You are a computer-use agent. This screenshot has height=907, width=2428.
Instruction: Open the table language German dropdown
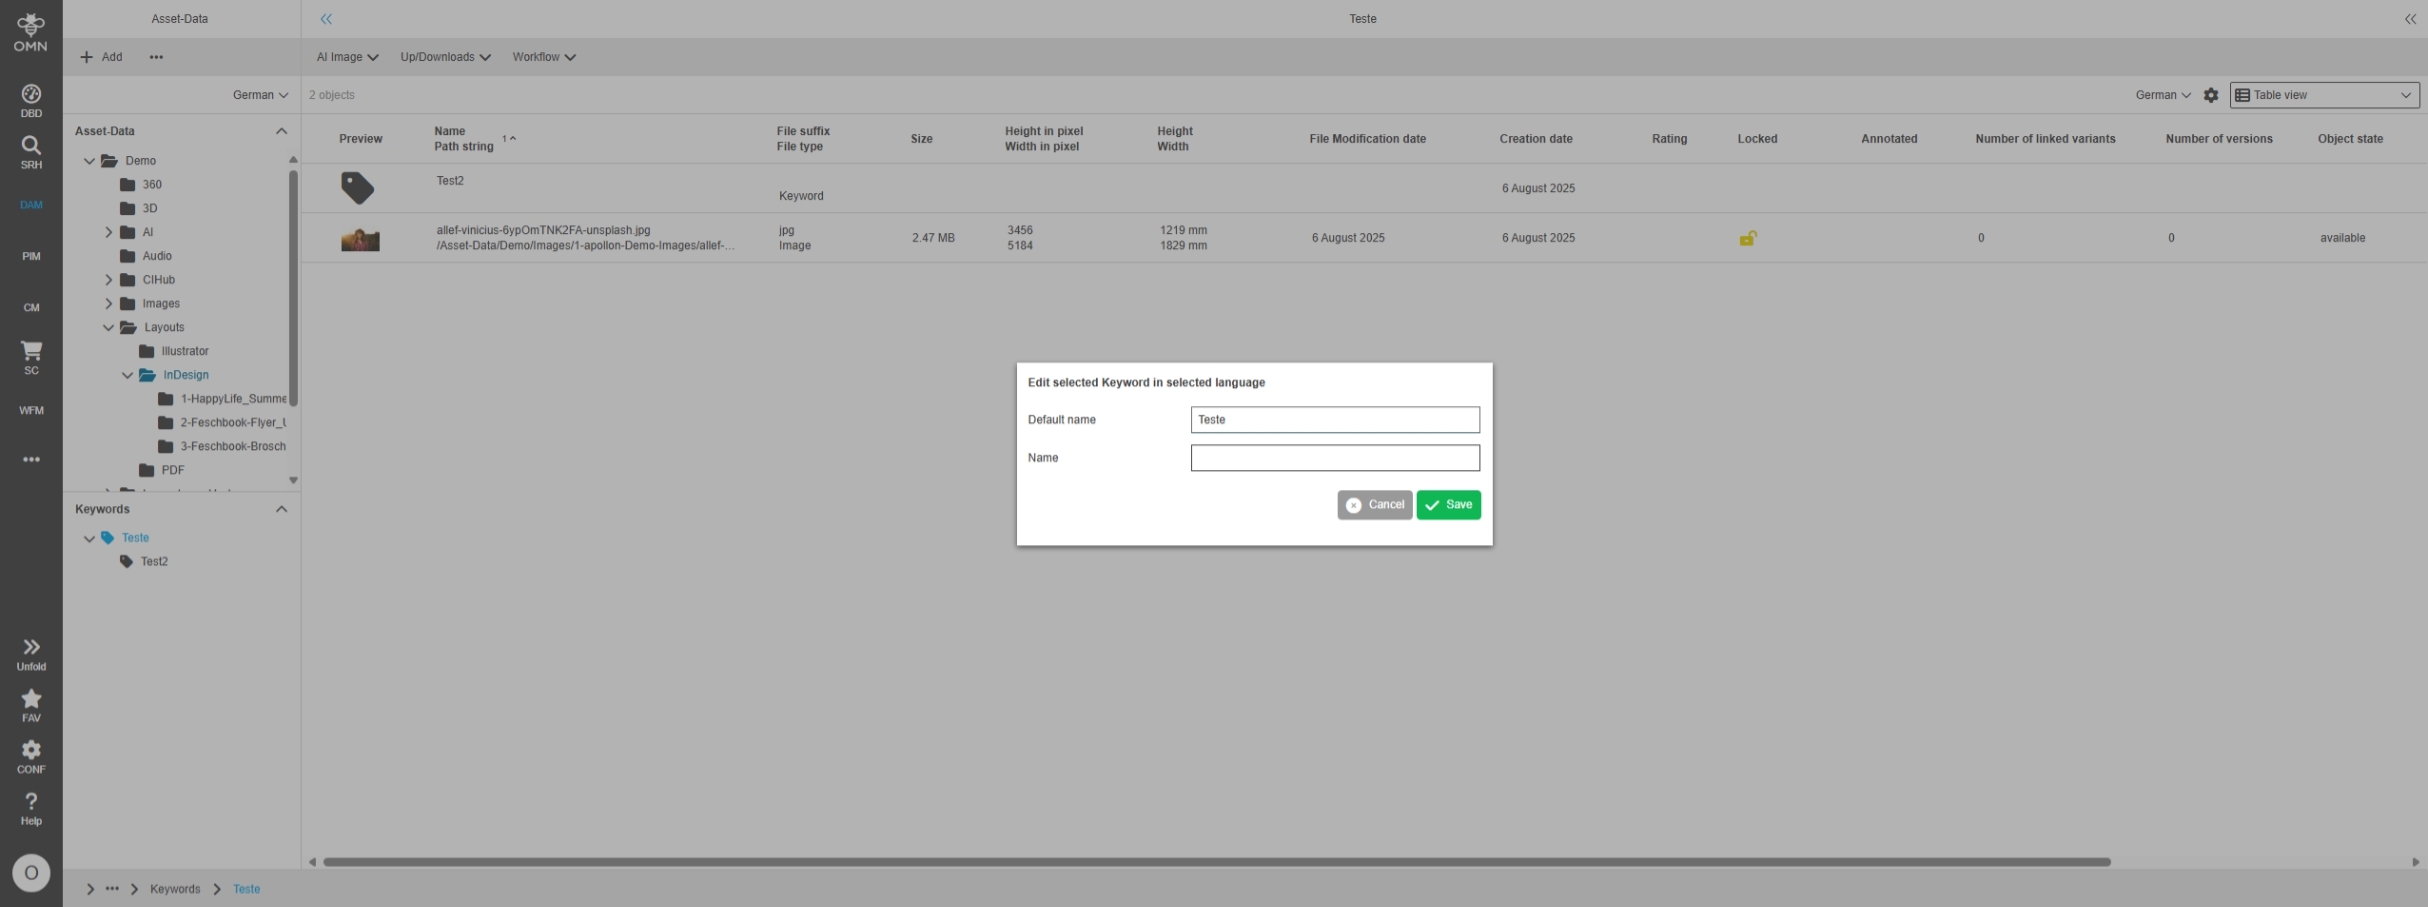pos(2163,95)
